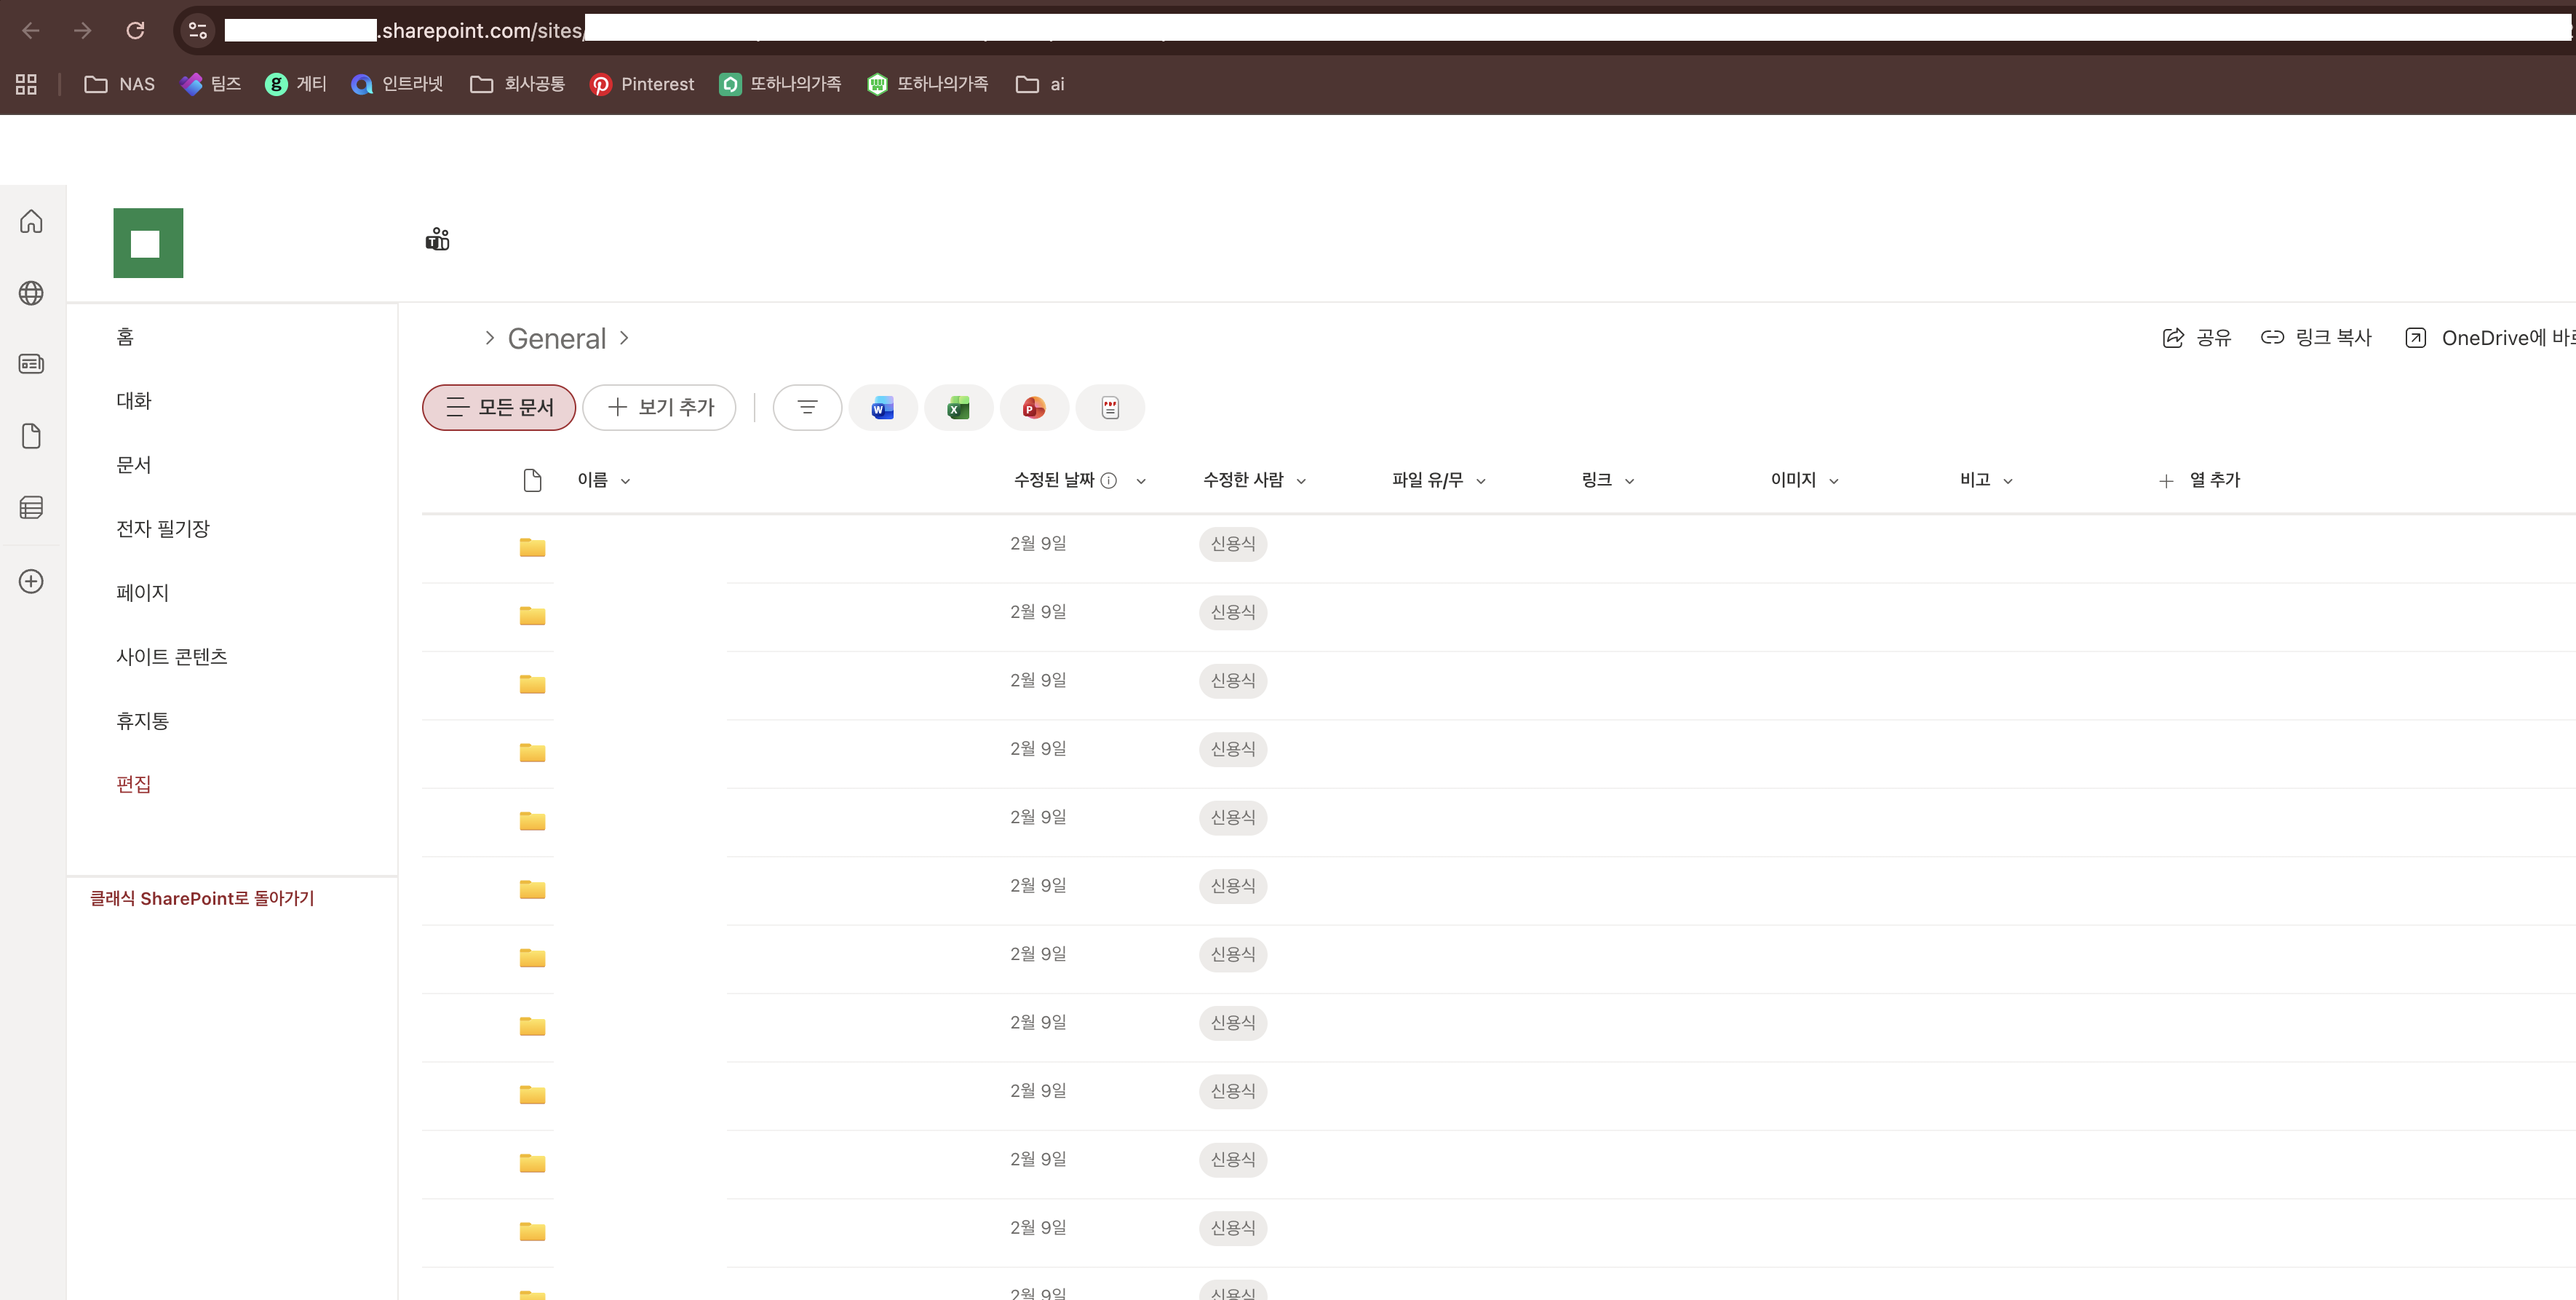The width and height of the screenshot is (2576, 1300).
Task: Click the 편집 link in navigation
Action: coord(134,784)
